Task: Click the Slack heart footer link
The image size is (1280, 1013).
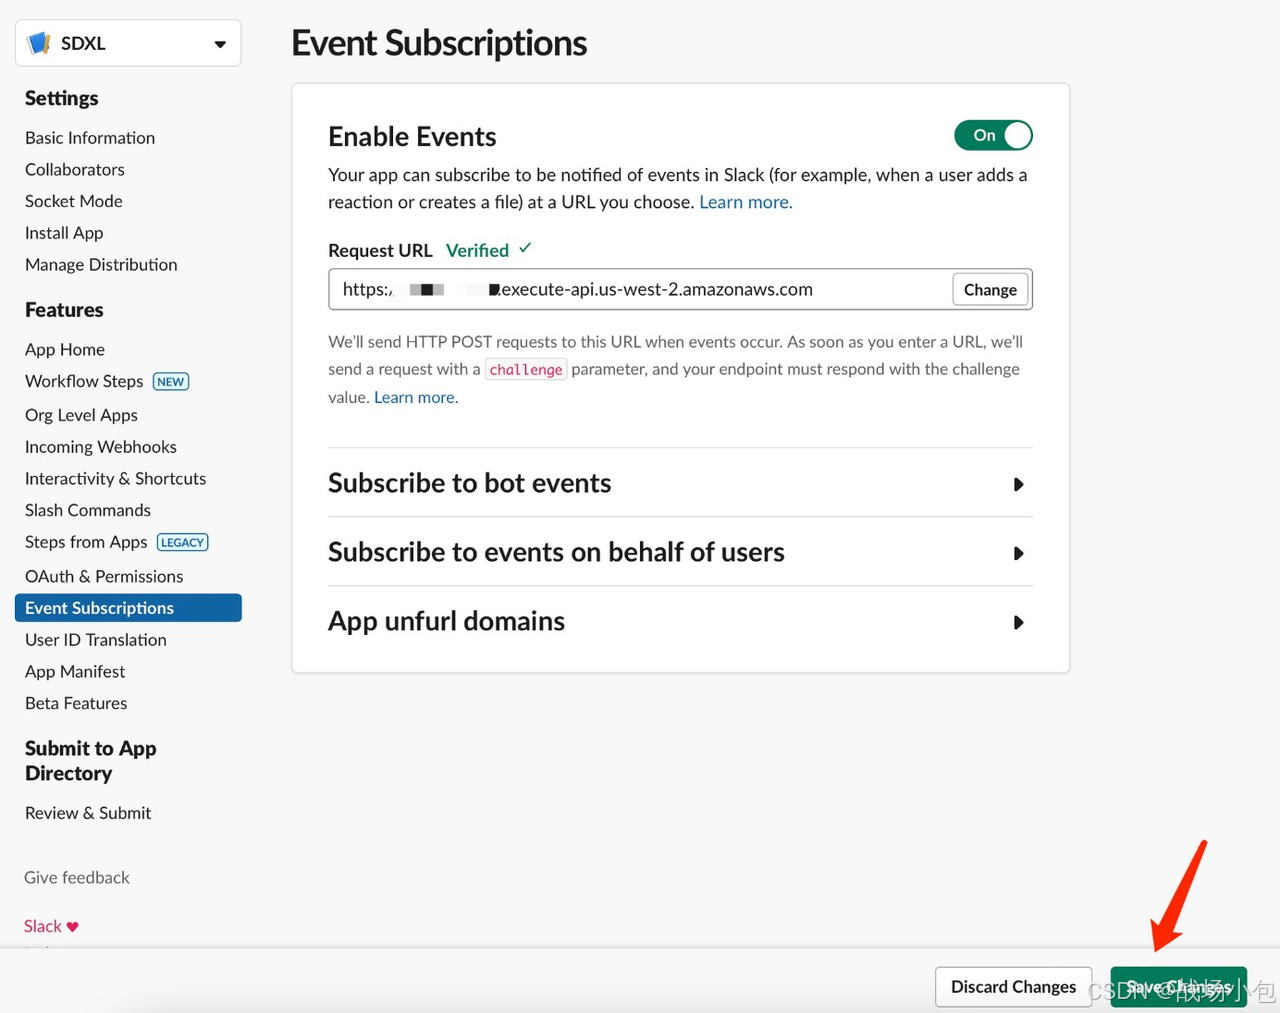Action: click(x=51, y=926)
